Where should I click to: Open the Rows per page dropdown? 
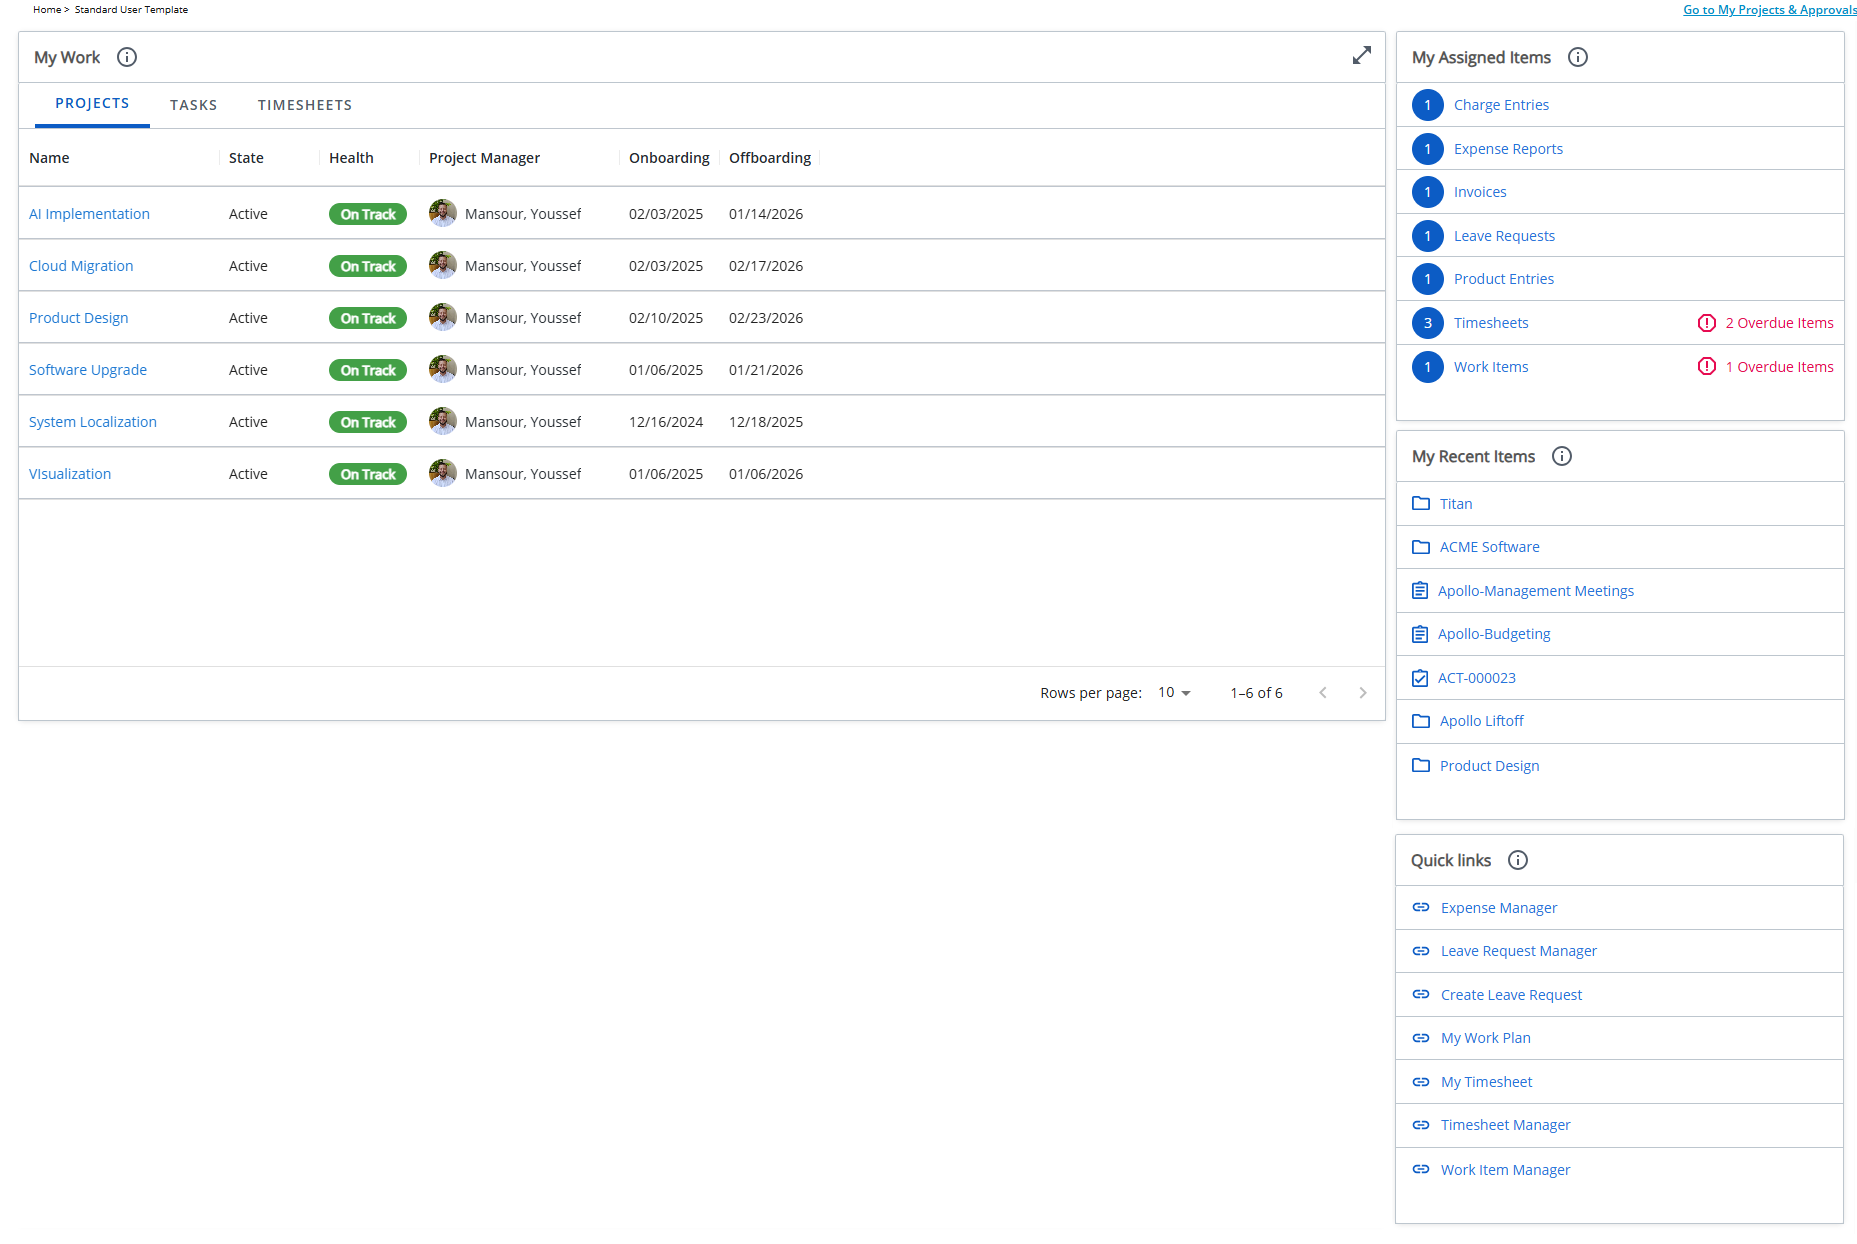pyautogui.click(x=1172, y=692)
